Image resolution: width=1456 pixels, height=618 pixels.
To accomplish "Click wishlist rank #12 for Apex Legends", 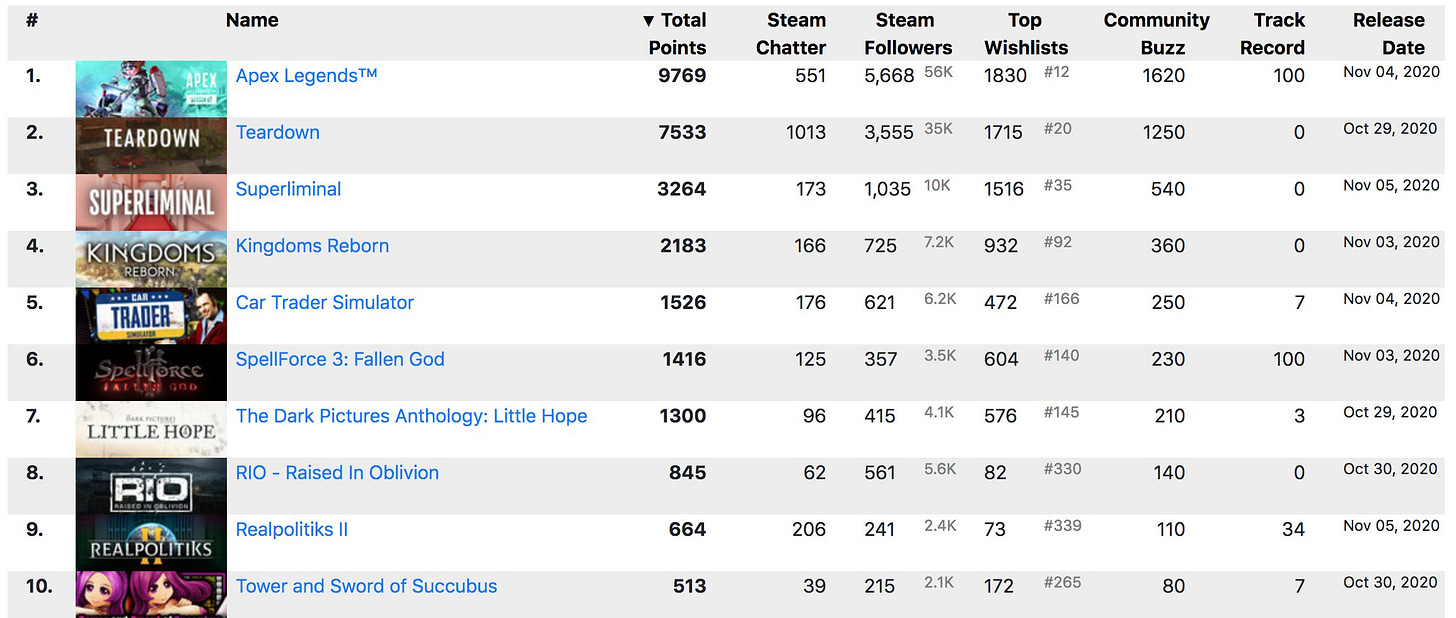I will pyautogui.click(x=1056, y=72).
